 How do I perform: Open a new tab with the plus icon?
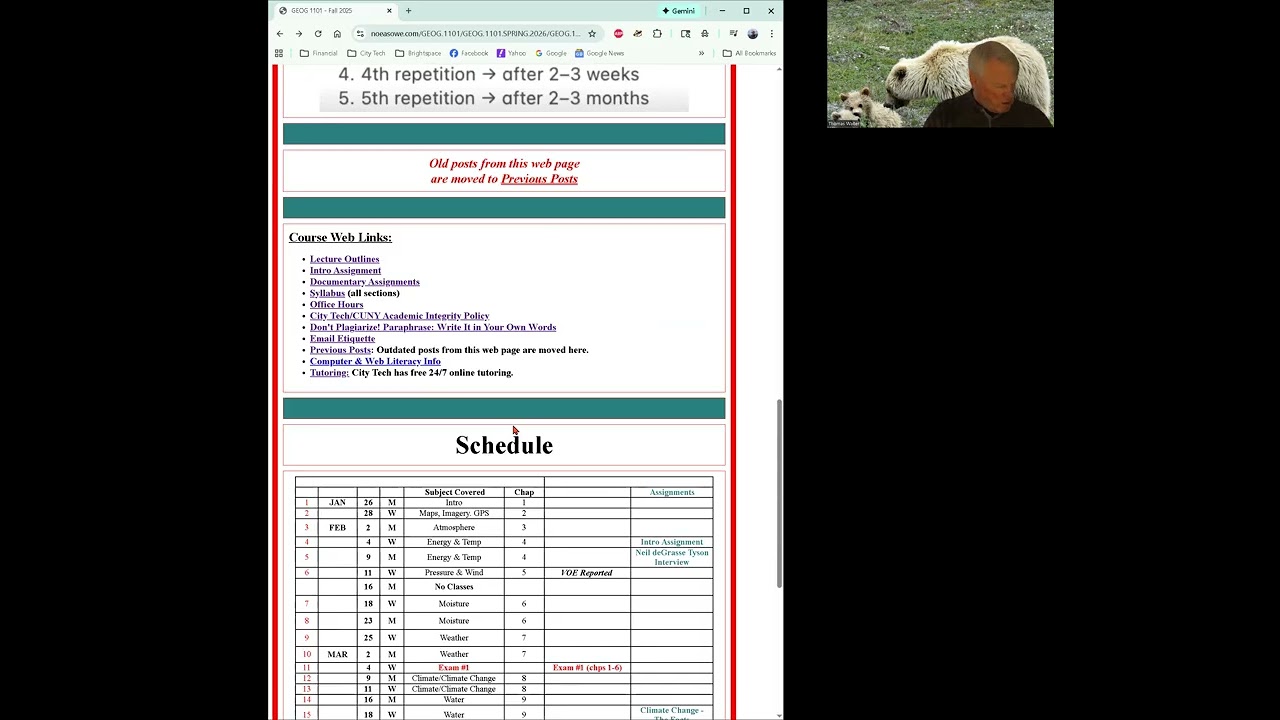point(408,11)
